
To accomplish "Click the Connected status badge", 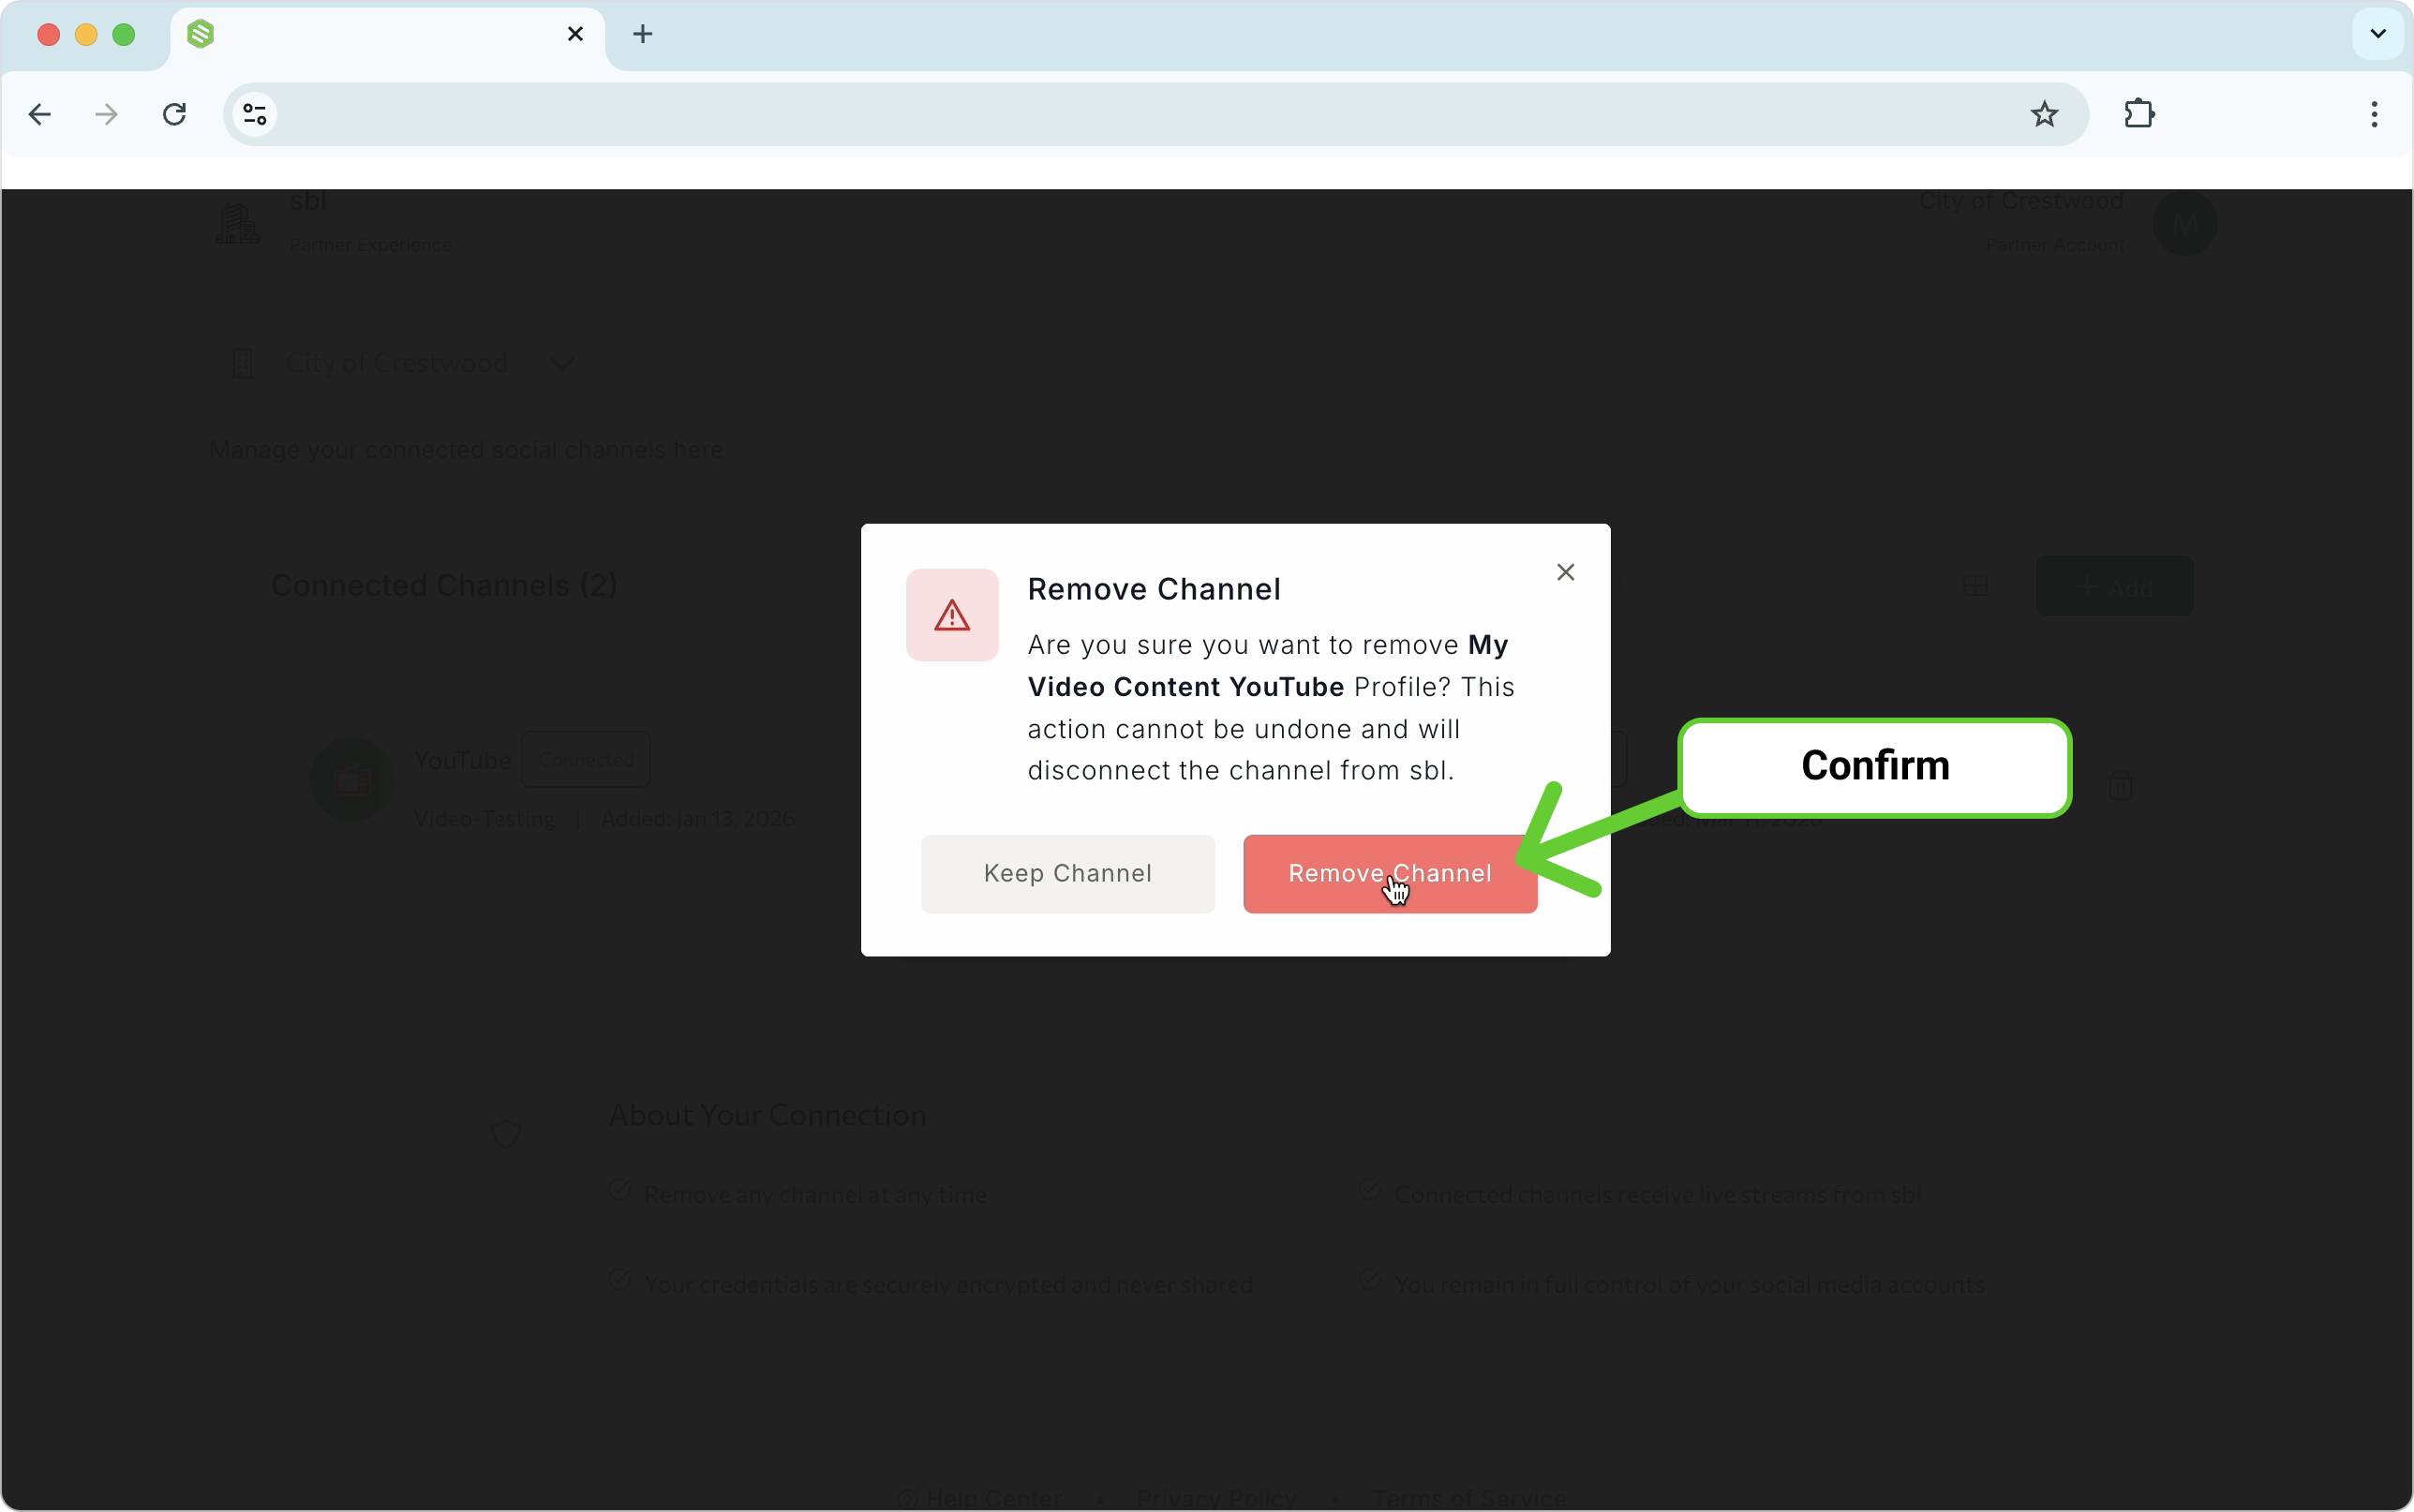I will (x=586, y=760).
